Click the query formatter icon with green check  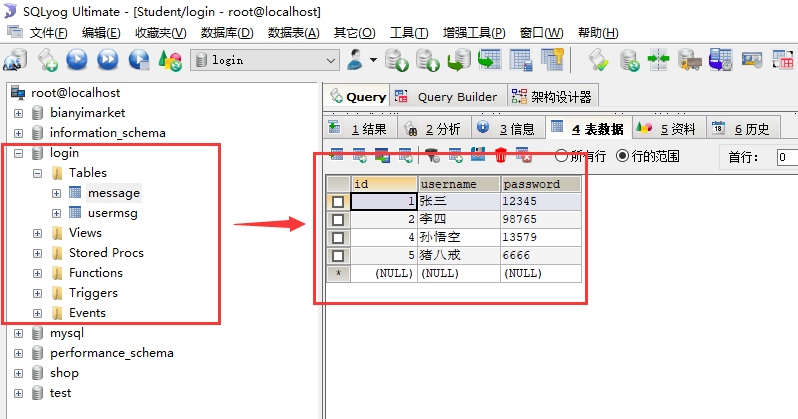[x=598, y=60]
